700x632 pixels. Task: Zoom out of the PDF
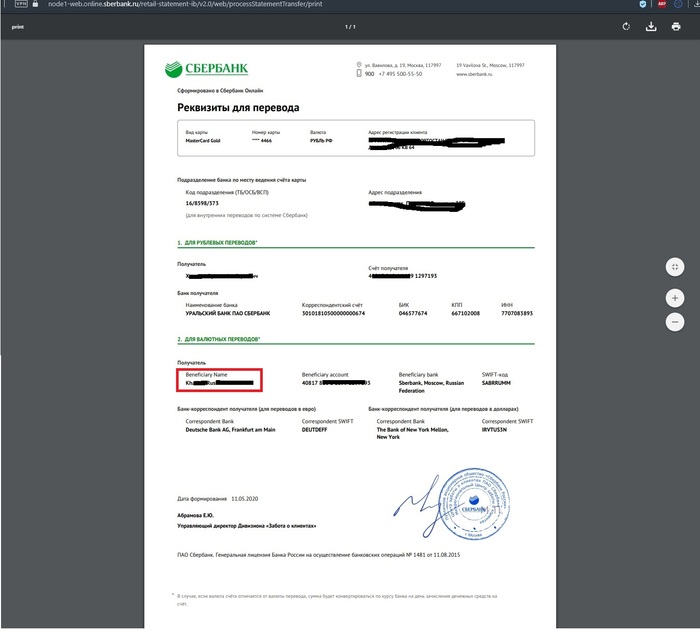(675, 322)
